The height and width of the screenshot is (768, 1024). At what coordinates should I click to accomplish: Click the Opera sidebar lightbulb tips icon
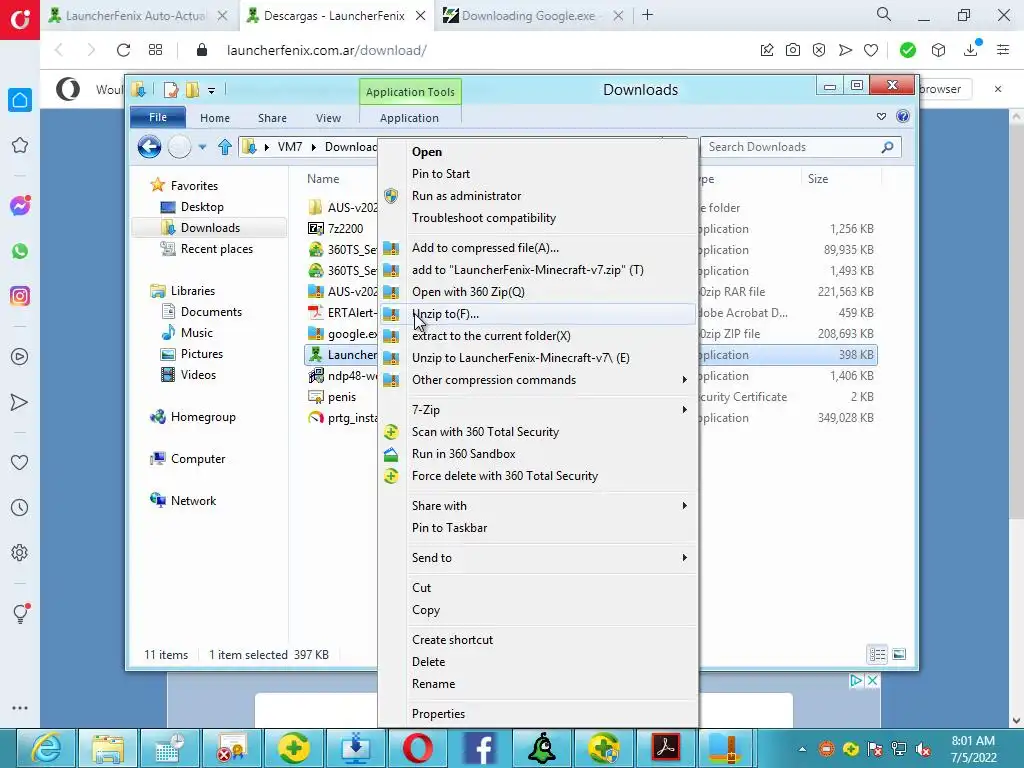[x=20, y=613]
